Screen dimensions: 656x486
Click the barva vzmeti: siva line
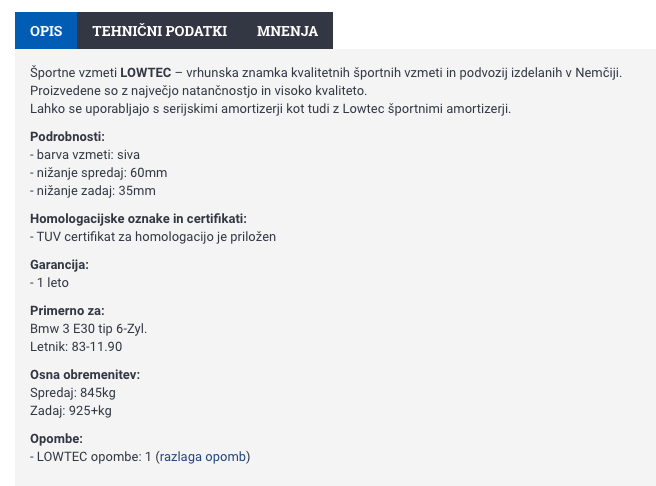tap(85, 155)
